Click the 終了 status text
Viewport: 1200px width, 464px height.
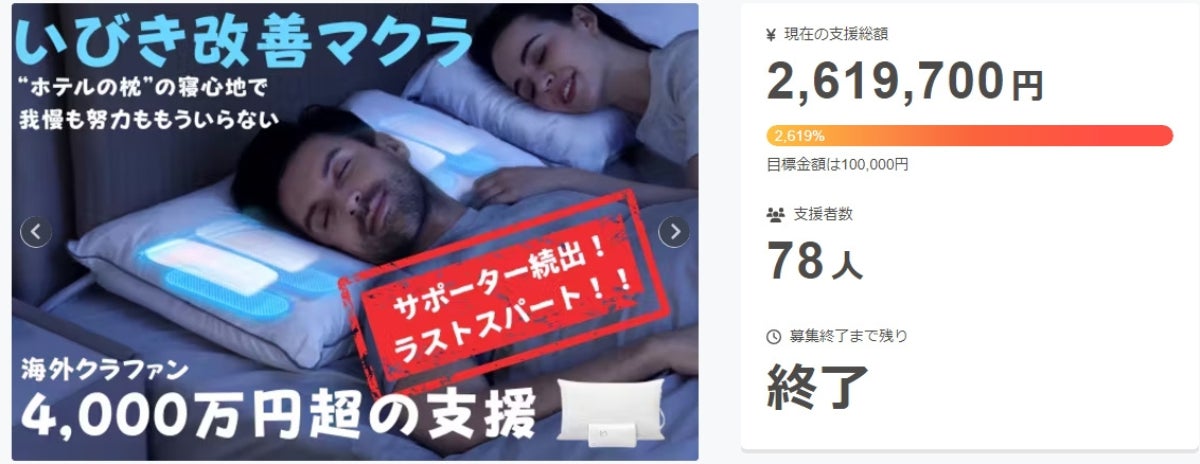(x=817, y=386)
